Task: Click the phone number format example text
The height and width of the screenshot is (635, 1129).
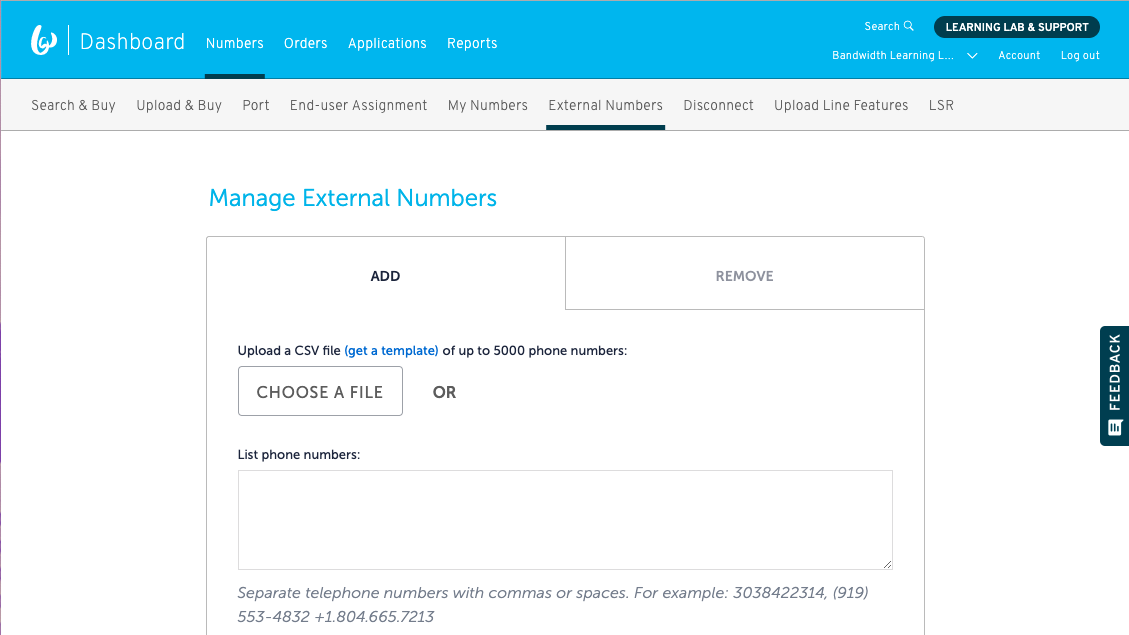Action: (x=553, y=605)
